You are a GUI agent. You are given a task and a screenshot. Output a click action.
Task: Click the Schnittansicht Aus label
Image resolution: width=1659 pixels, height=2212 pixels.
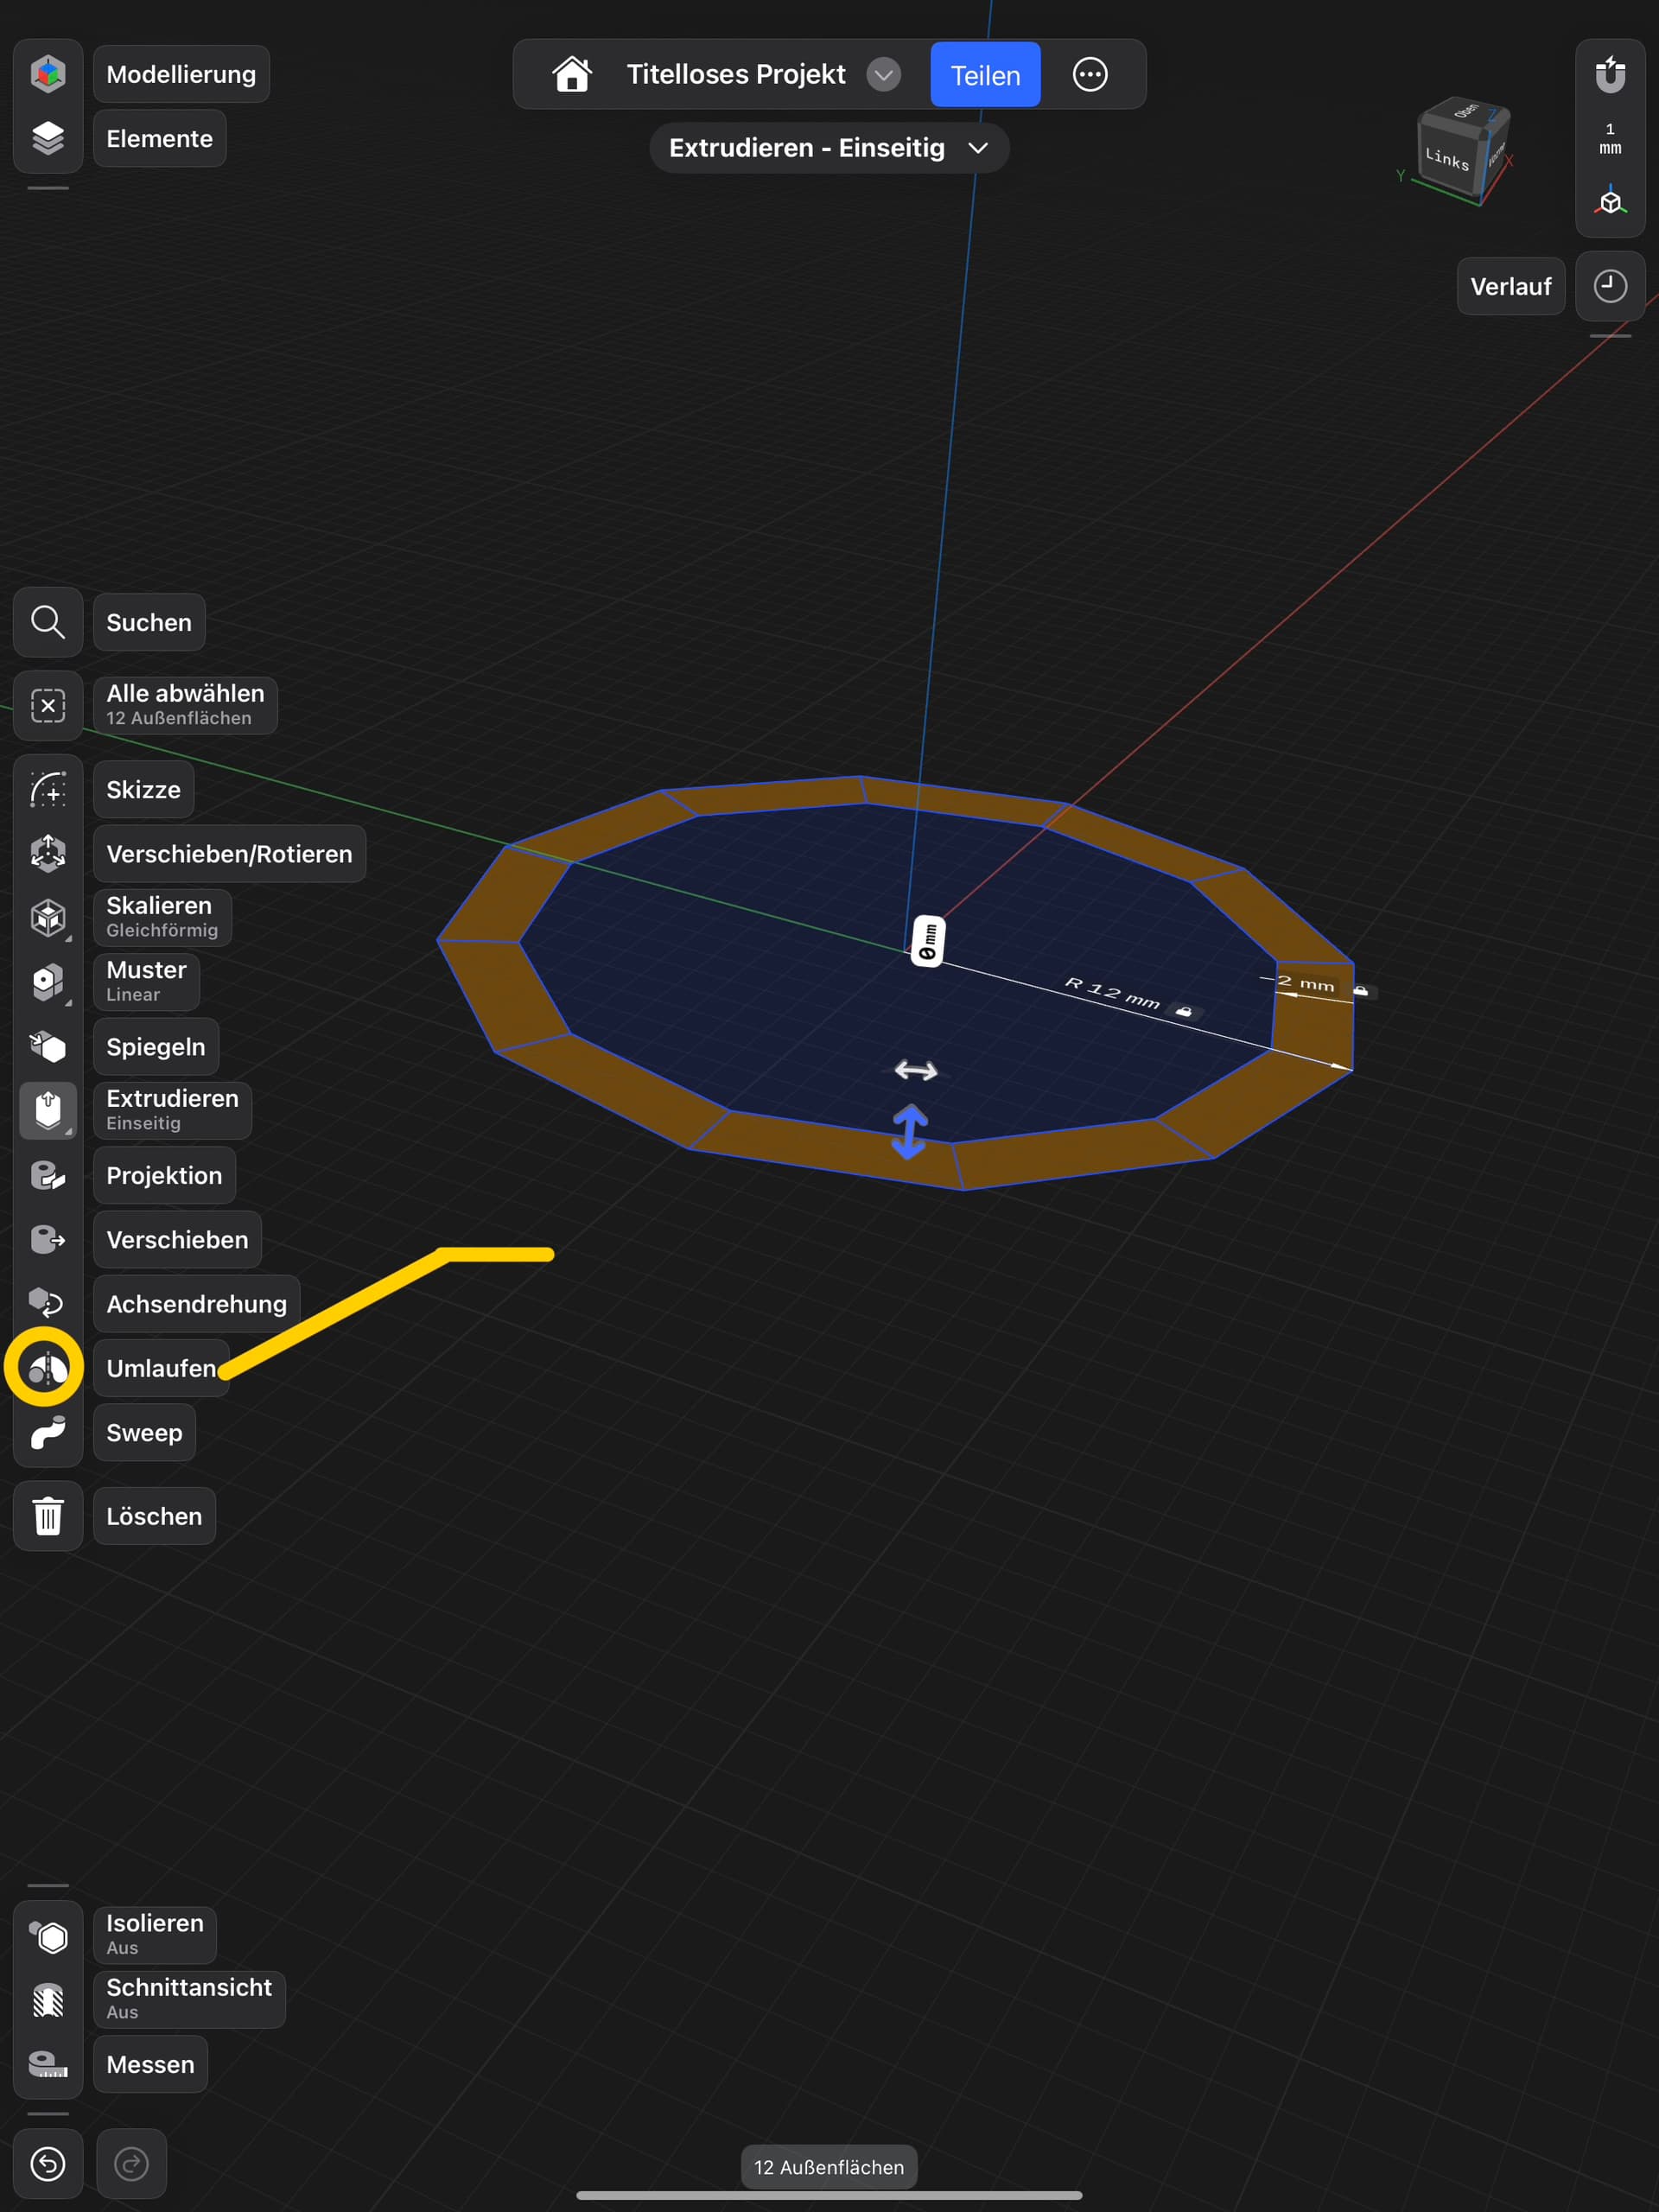[x=189, y=2000]
